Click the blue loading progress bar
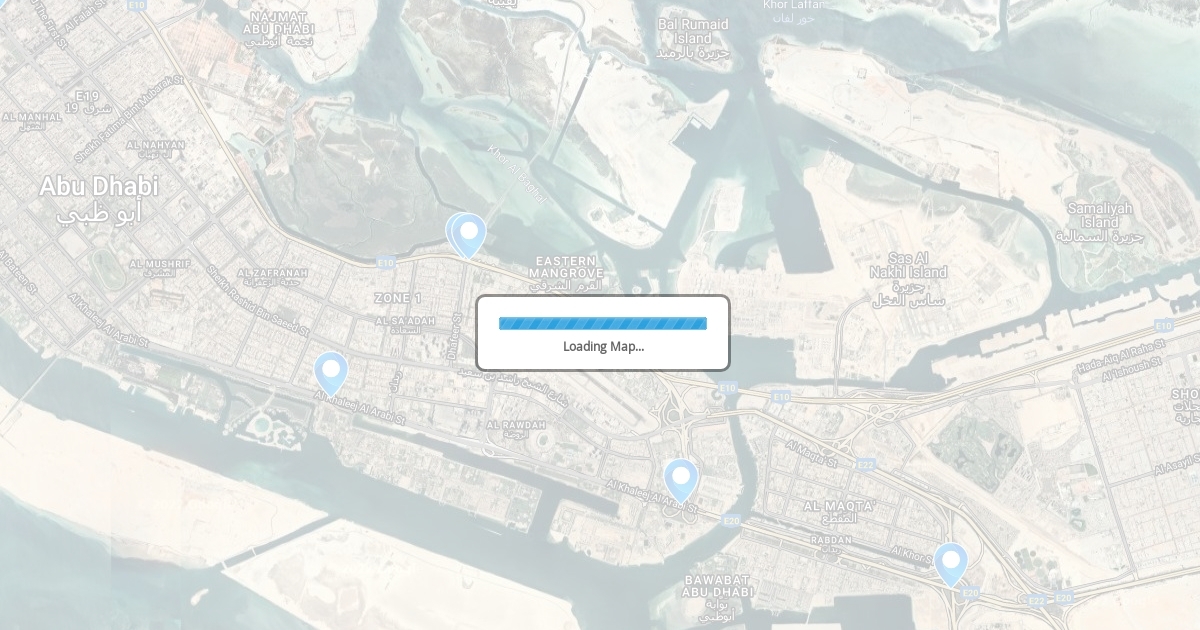This screenshot has height=630, width=1200. (603, 323)
